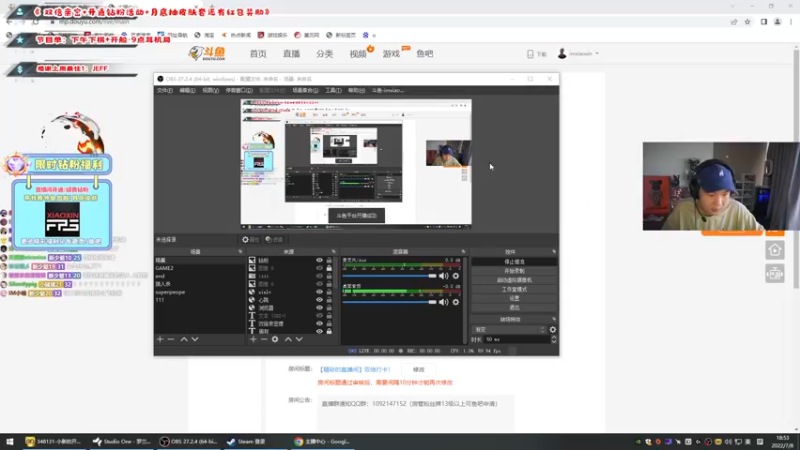The image size is (800, 450).
Task: Toggle visibility of the 钻粉 source
Action: (x=319, y=260)
